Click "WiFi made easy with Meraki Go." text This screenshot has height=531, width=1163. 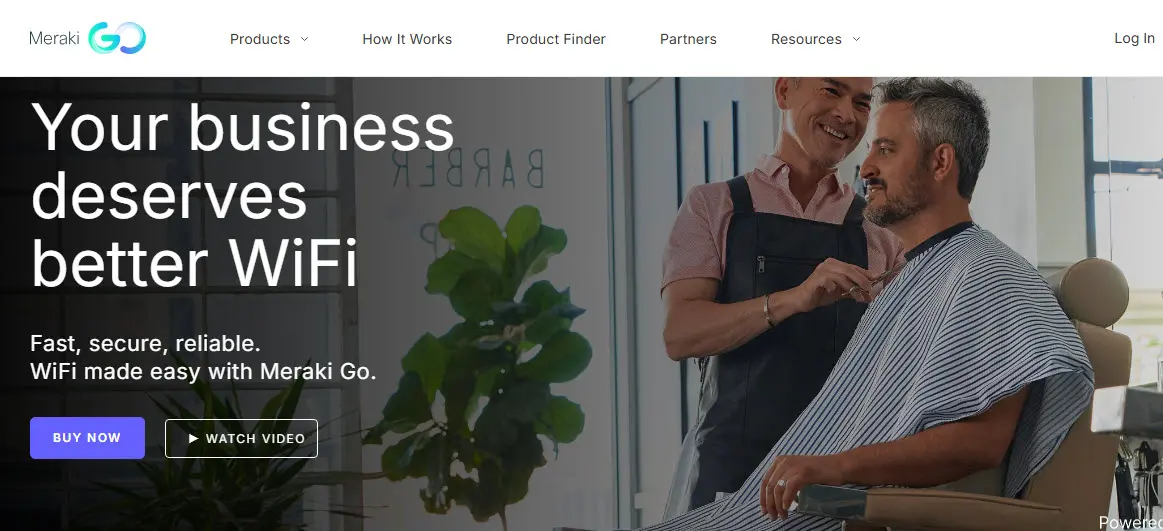[203, 371]
